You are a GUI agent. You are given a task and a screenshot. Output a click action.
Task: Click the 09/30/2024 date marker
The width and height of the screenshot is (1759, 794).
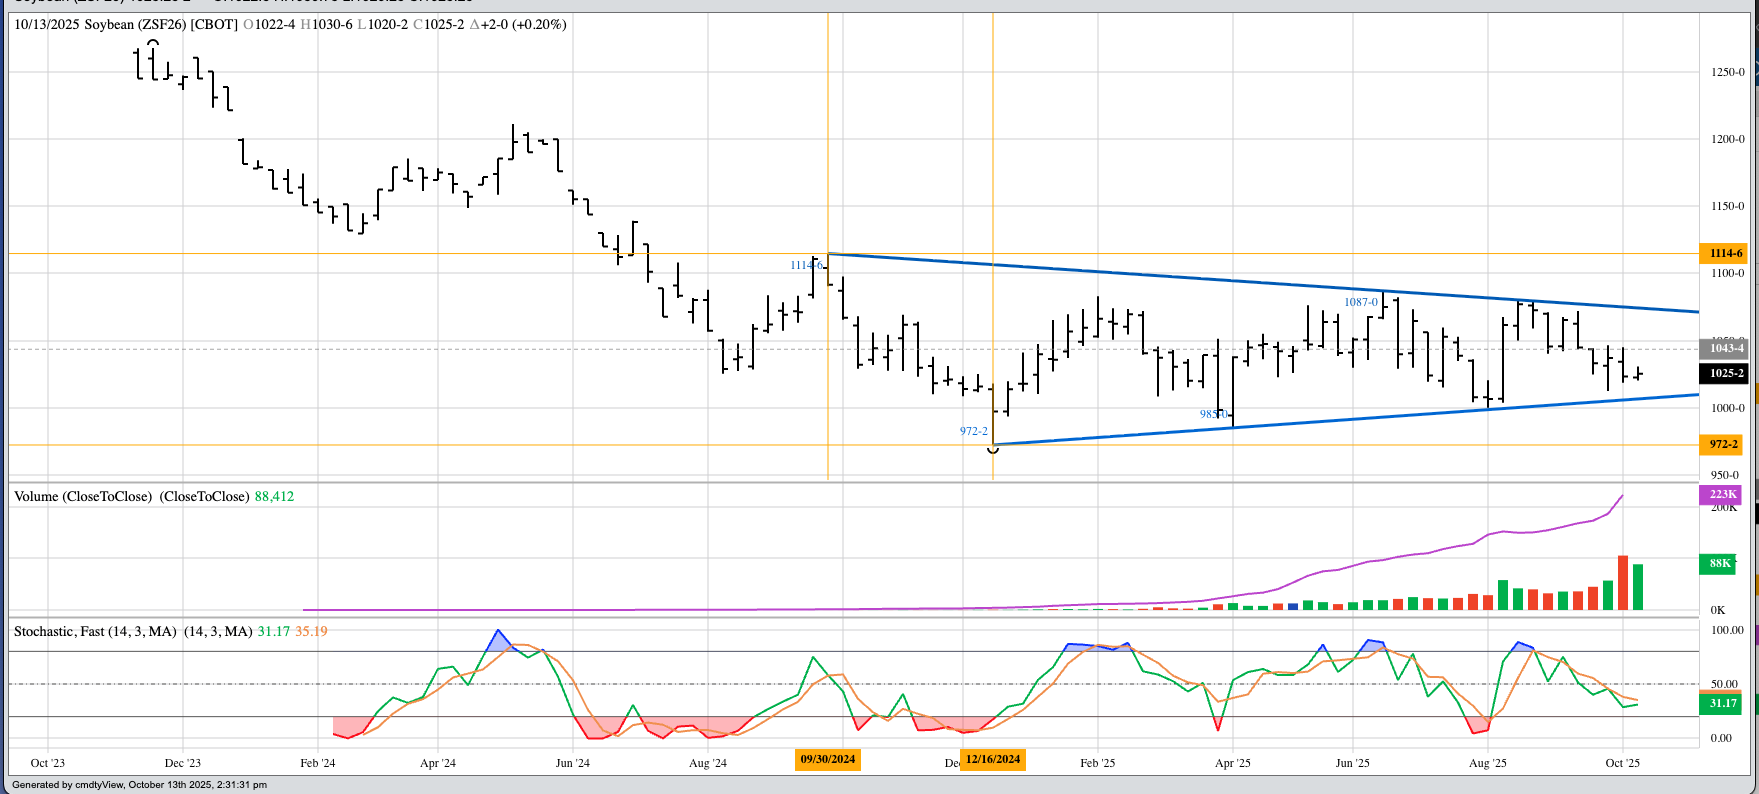(828, 759)
